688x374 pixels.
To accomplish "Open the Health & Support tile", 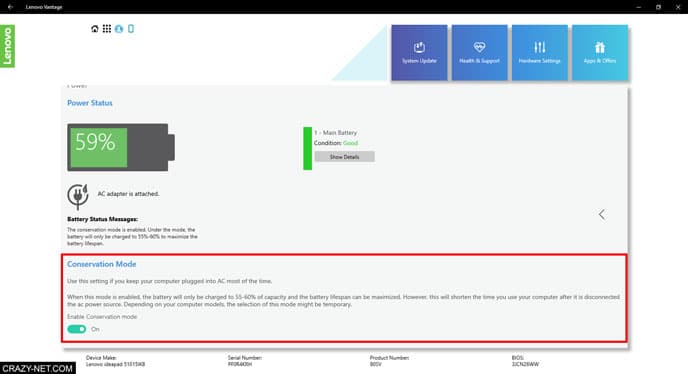I will point(479,53).
